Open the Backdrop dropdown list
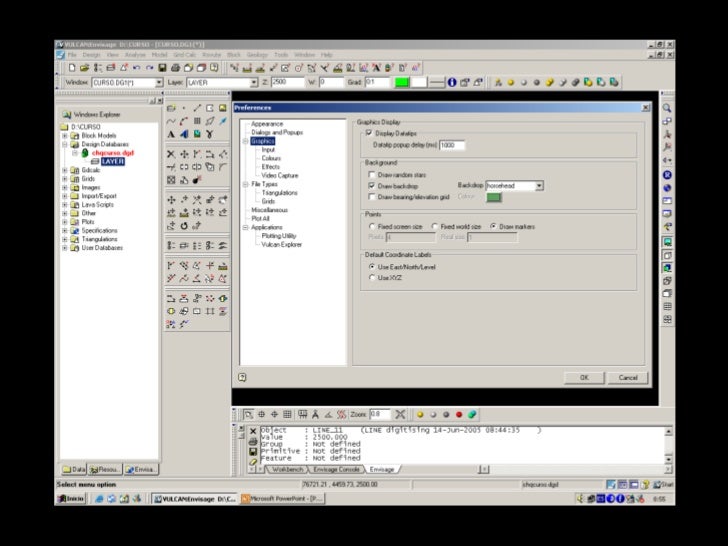The image size is (728, 546). [x=539, y=186]
